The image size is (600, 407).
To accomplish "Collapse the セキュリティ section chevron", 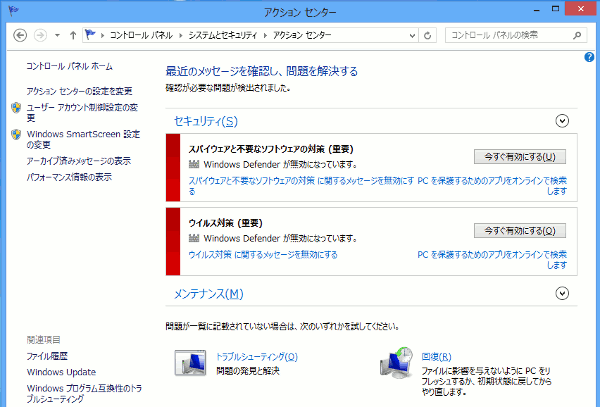I will 562,121.
